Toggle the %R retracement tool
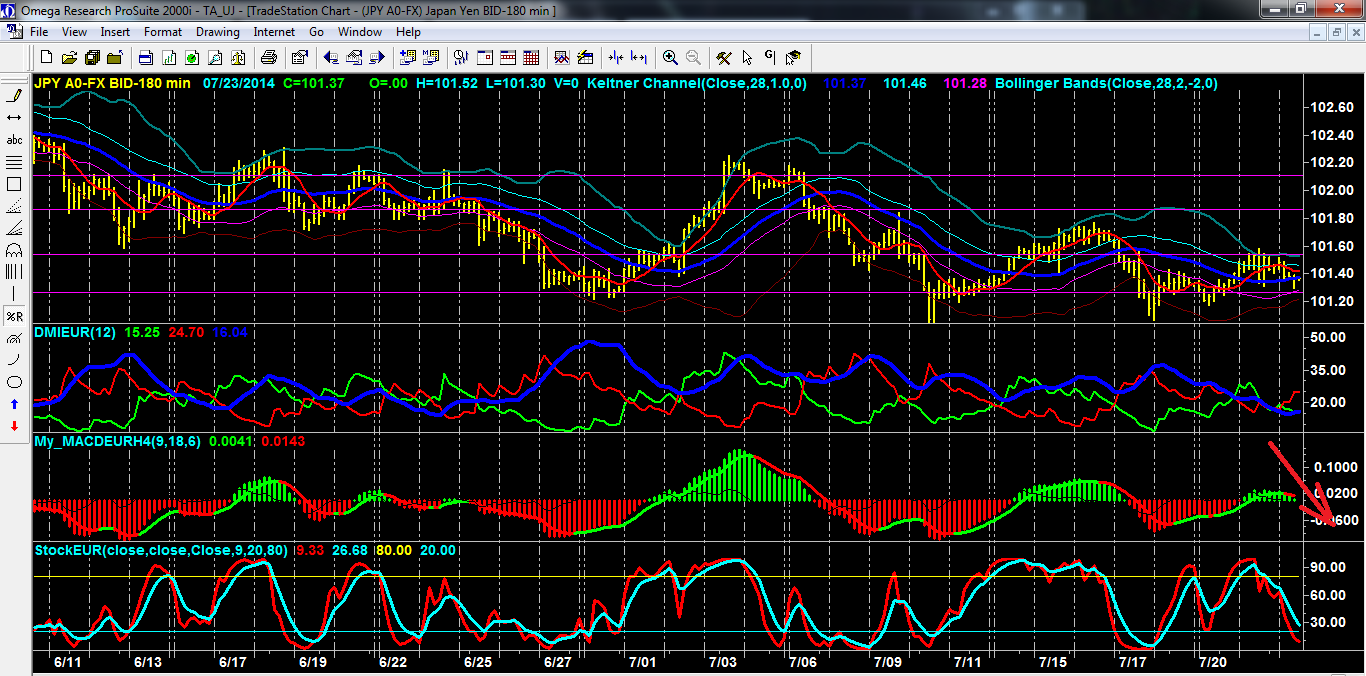This screenshot has height=676, width=1366. pyautogui.click(x=14, y=316)
